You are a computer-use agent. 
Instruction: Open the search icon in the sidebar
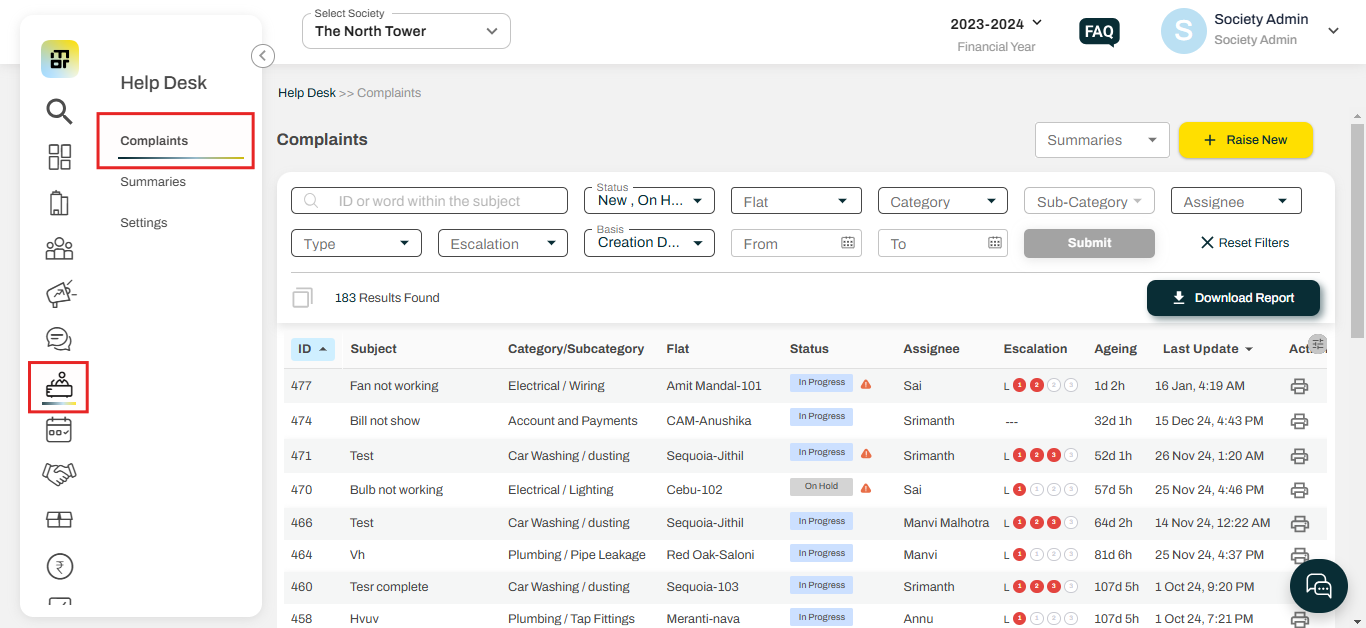tap(59, 111)
